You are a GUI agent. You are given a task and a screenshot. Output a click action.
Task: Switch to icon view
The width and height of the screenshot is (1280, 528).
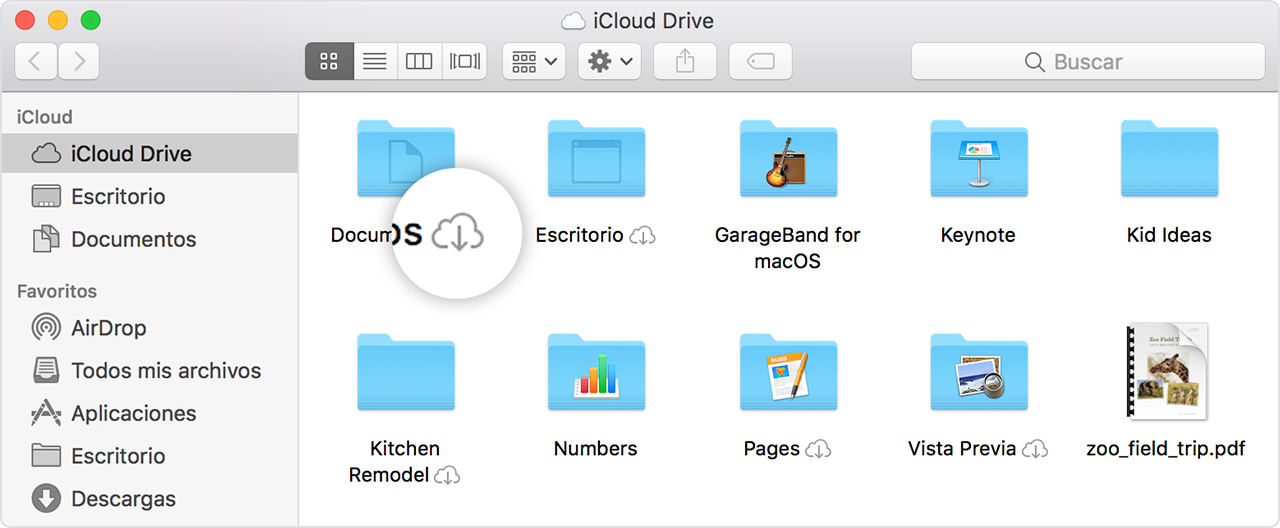pos(329,62)
